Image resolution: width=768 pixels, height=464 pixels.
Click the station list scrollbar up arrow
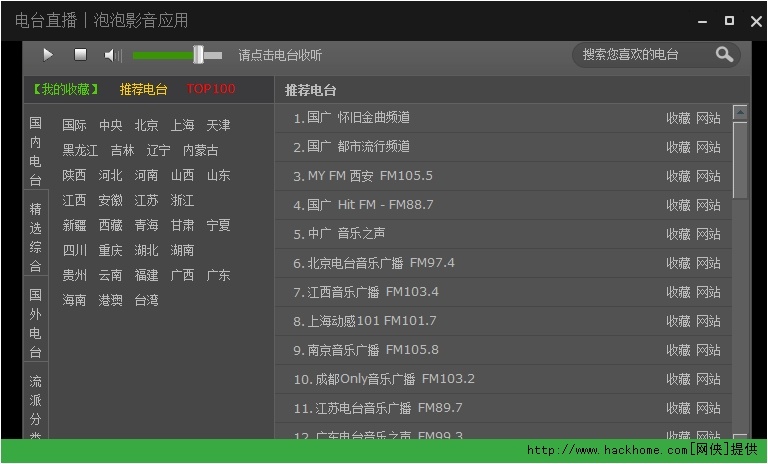coord(740,112)
